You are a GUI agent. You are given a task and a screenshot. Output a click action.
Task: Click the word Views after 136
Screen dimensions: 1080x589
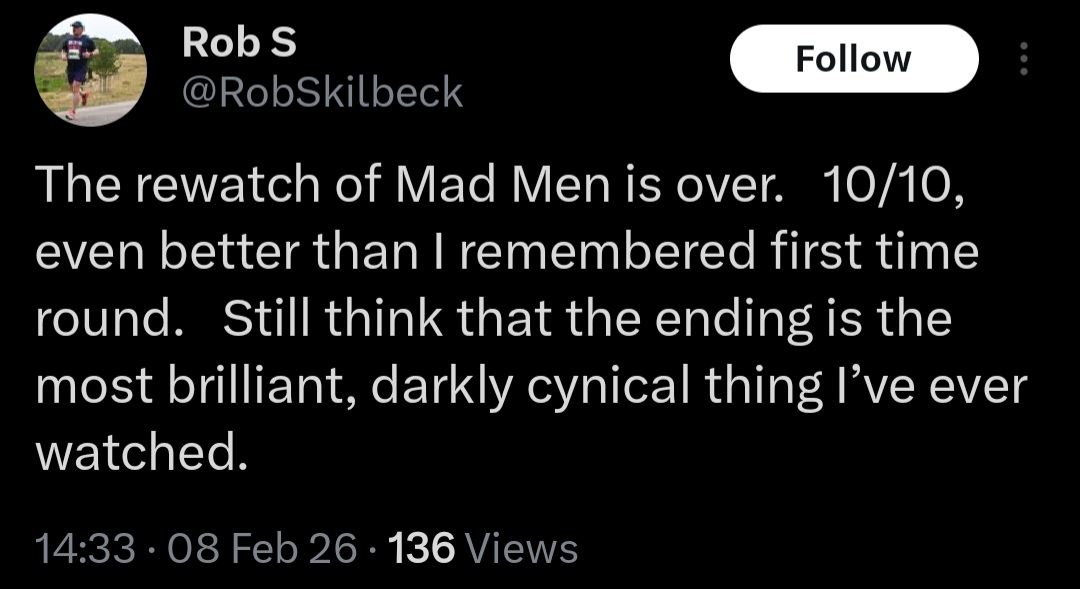tap(522, 548)
